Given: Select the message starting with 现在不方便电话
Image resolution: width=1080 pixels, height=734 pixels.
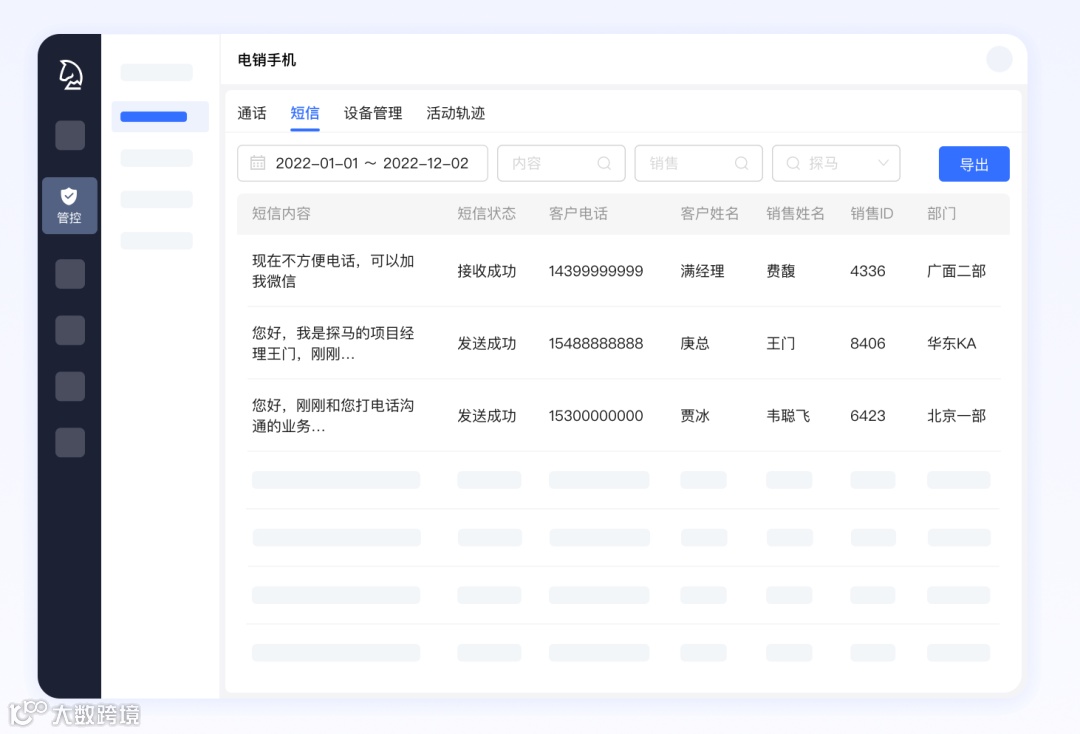Looking at the screenshot, I should (335, 270).
